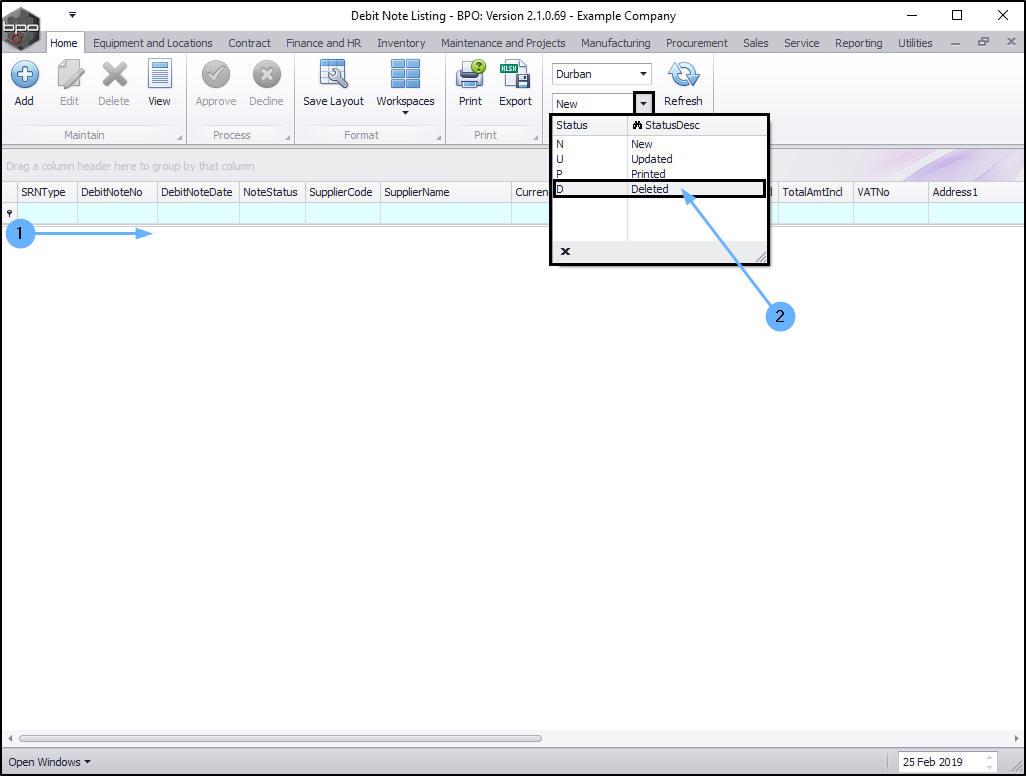Expand the Open Windows list

pos(49,762)
